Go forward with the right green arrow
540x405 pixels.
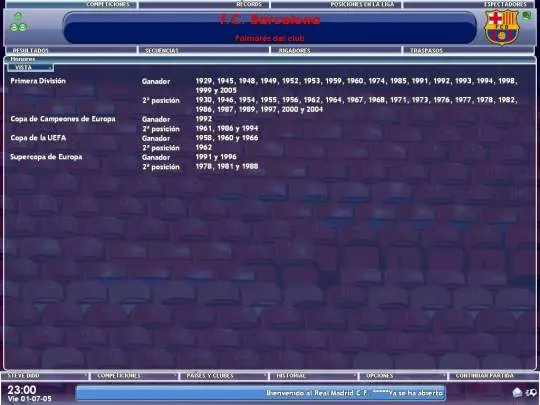coord(23,27)
